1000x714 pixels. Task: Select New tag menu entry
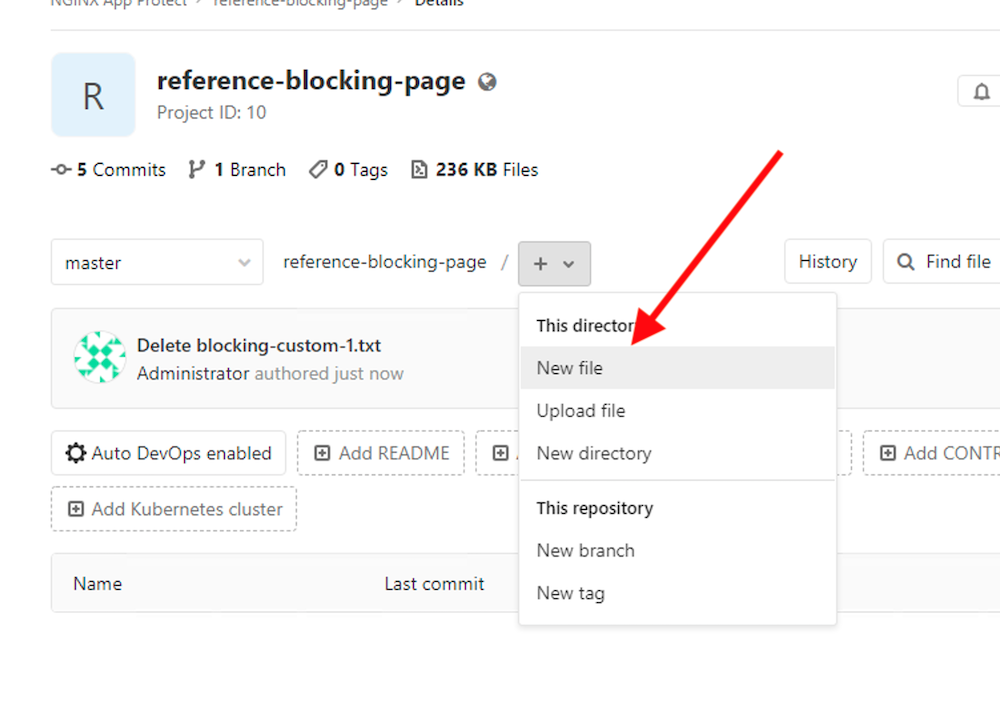point(677,593)
